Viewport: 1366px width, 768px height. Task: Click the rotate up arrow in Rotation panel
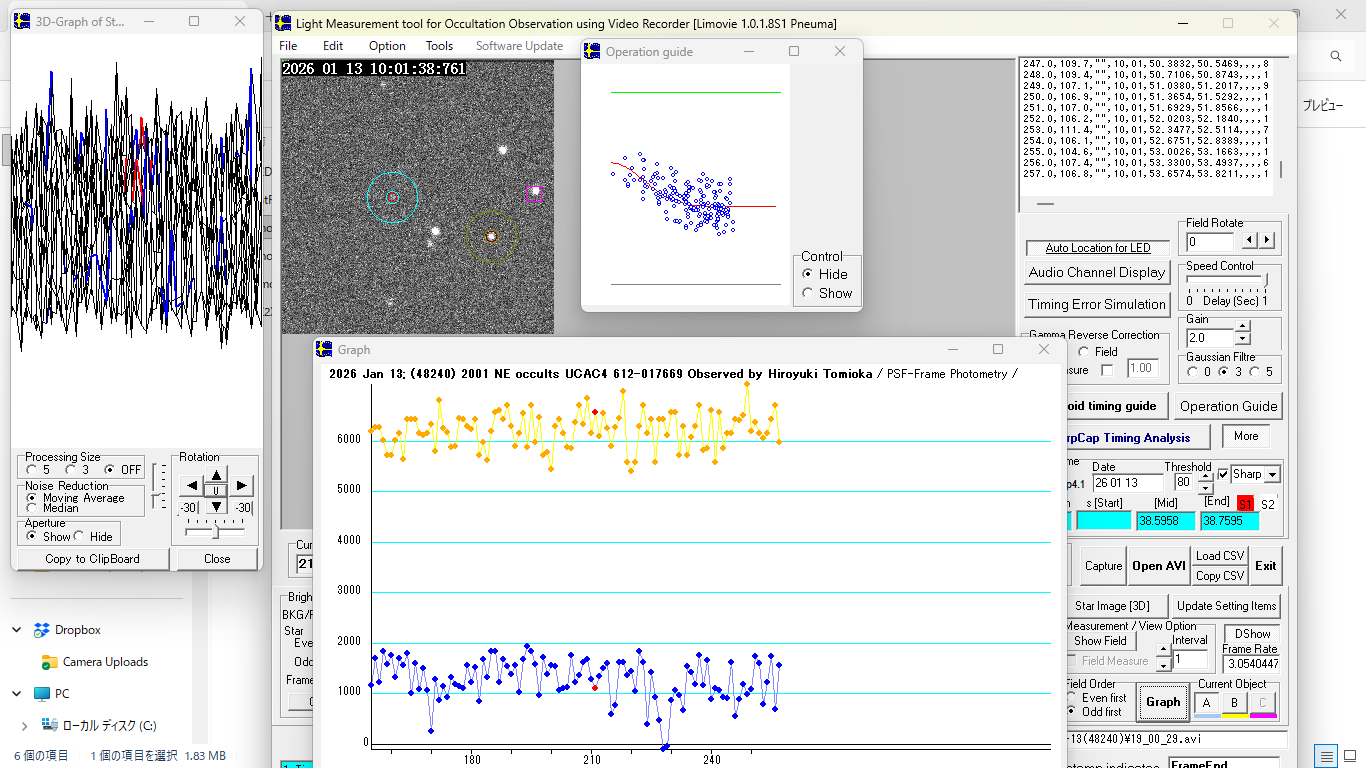tap(216, 474)
